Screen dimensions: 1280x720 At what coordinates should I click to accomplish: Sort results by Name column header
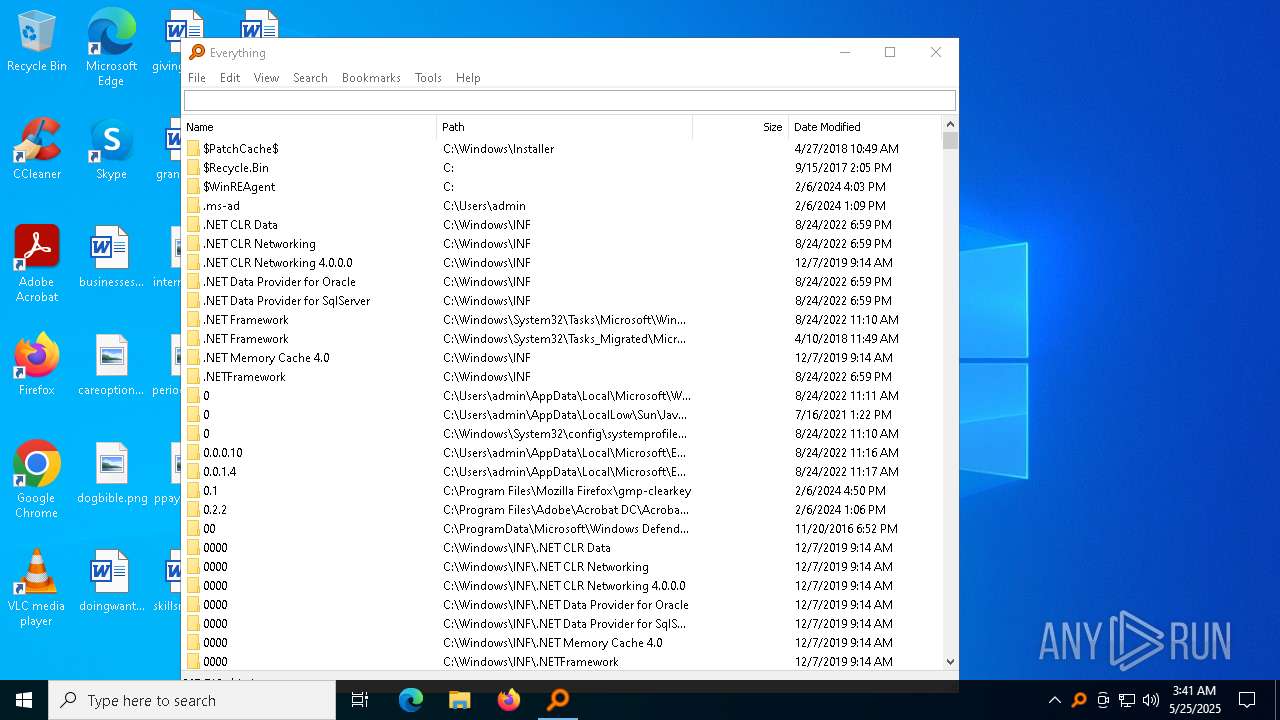pos(310,127)
